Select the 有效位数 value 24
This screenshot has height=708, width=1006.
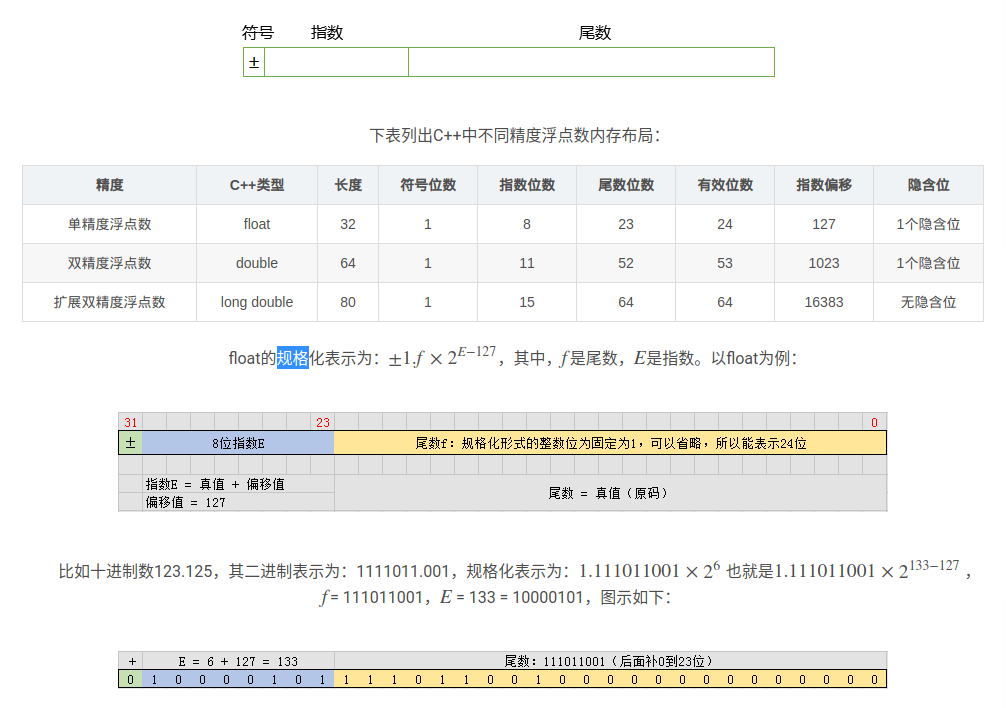(x=725, y=224)
